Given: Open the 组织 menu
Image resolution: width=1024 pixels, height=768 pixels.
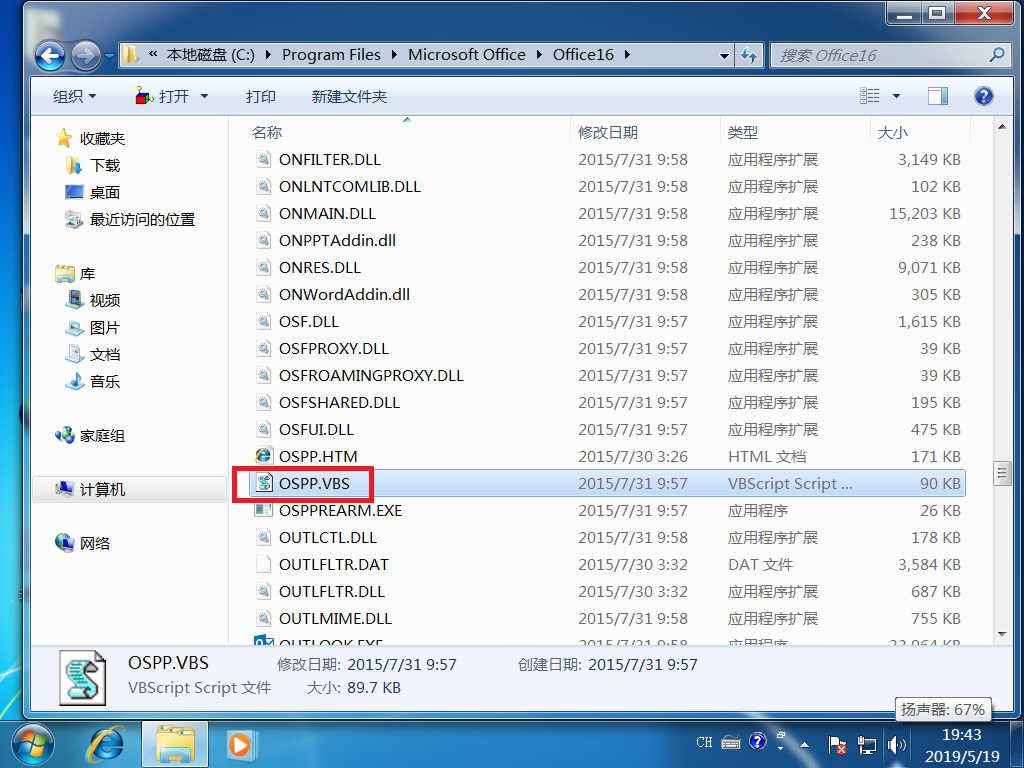Looking at the screenshot, I should pos(74,97).
